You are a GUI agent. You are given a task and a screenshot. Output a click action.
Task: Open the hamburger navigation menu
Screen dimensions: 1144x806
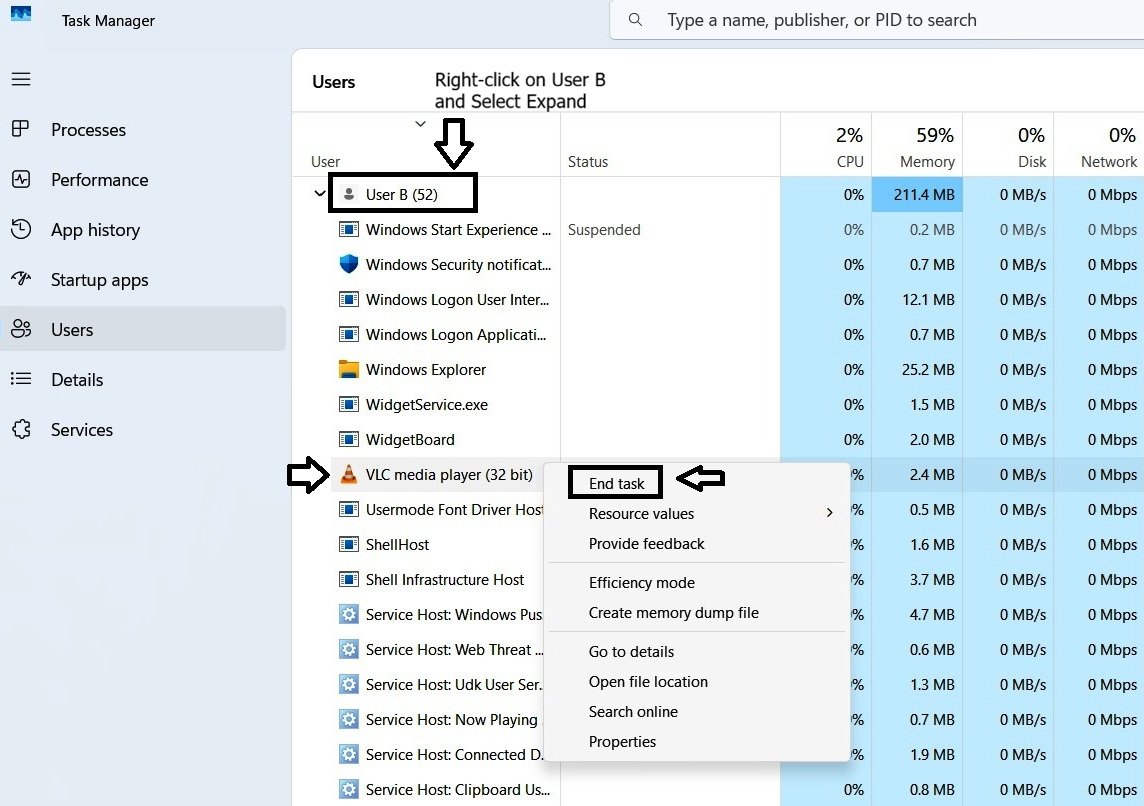click(21, 79)
